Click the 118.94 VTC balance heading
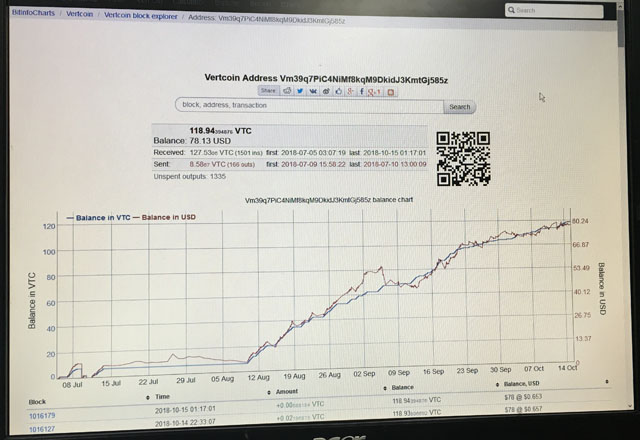The image size is (640, 440). (220, 131)
